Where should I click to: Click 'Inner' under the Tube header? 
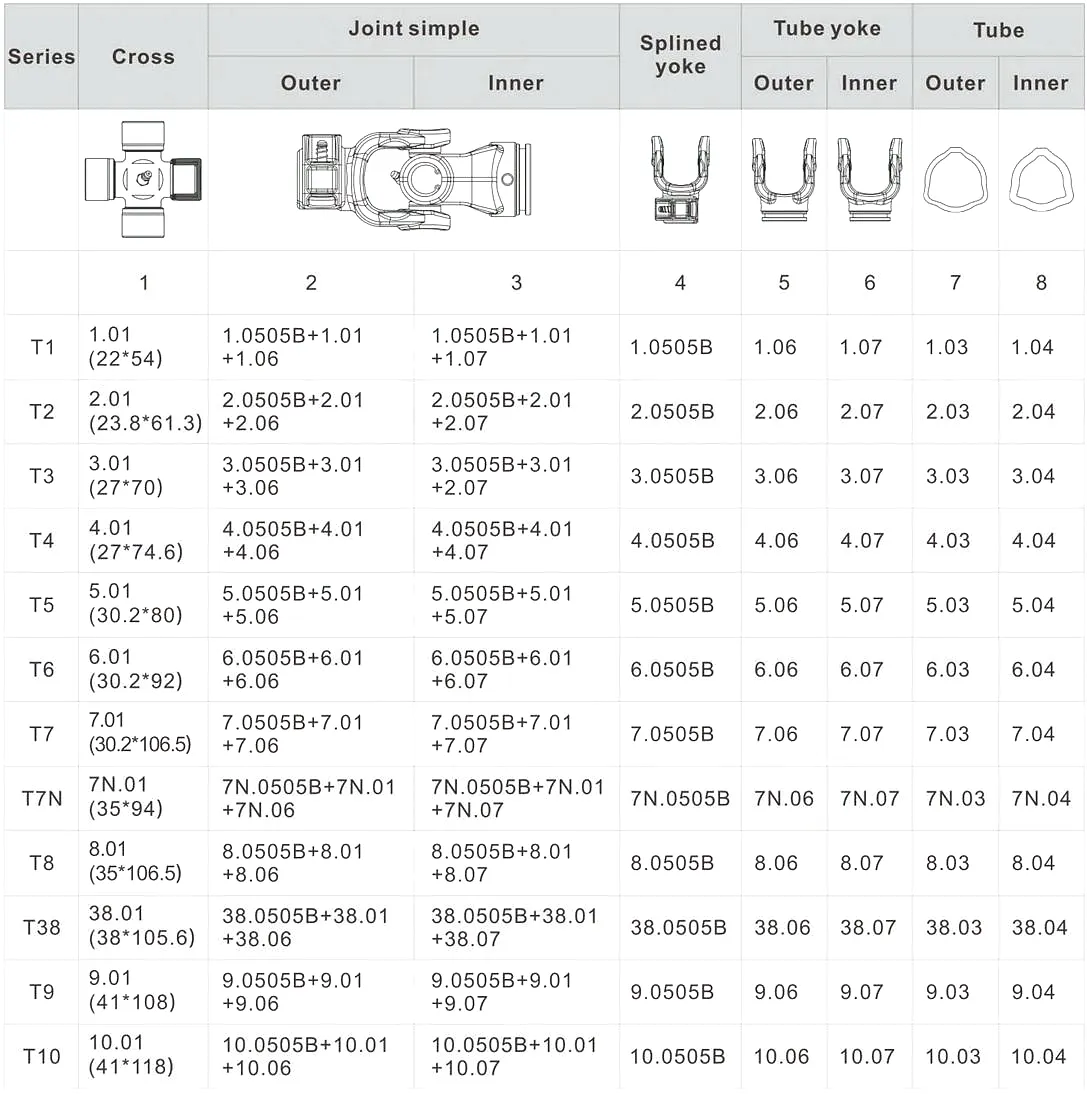(x=1041, y=83)
